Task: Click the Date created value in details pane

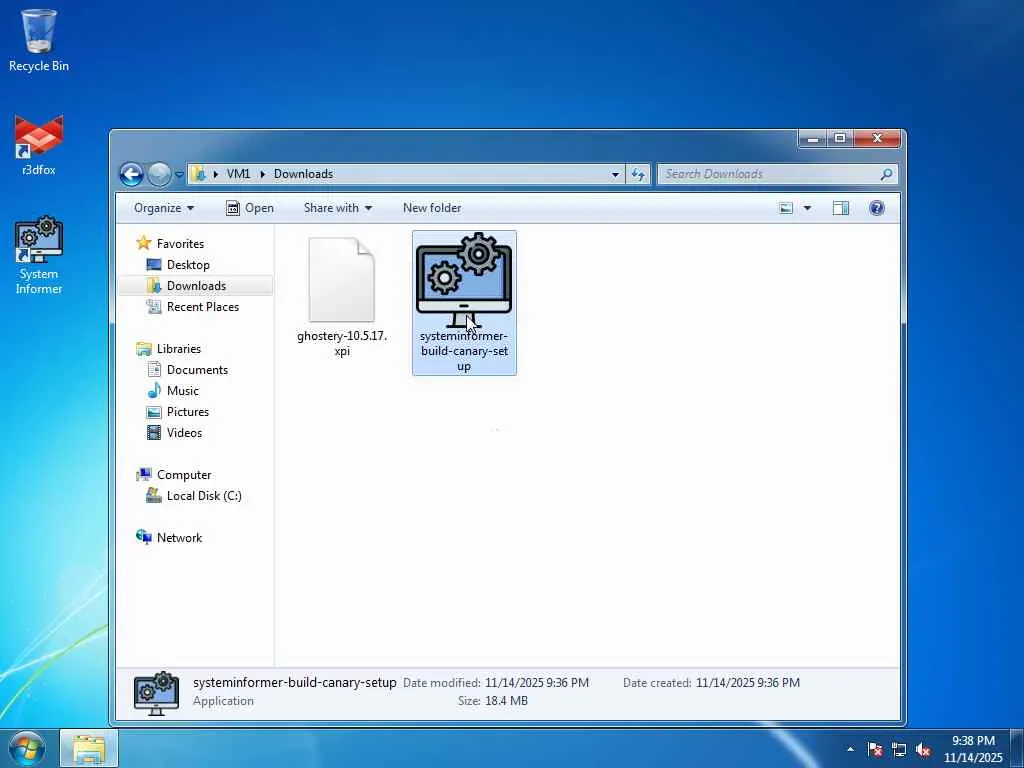Action: [748, 682]
